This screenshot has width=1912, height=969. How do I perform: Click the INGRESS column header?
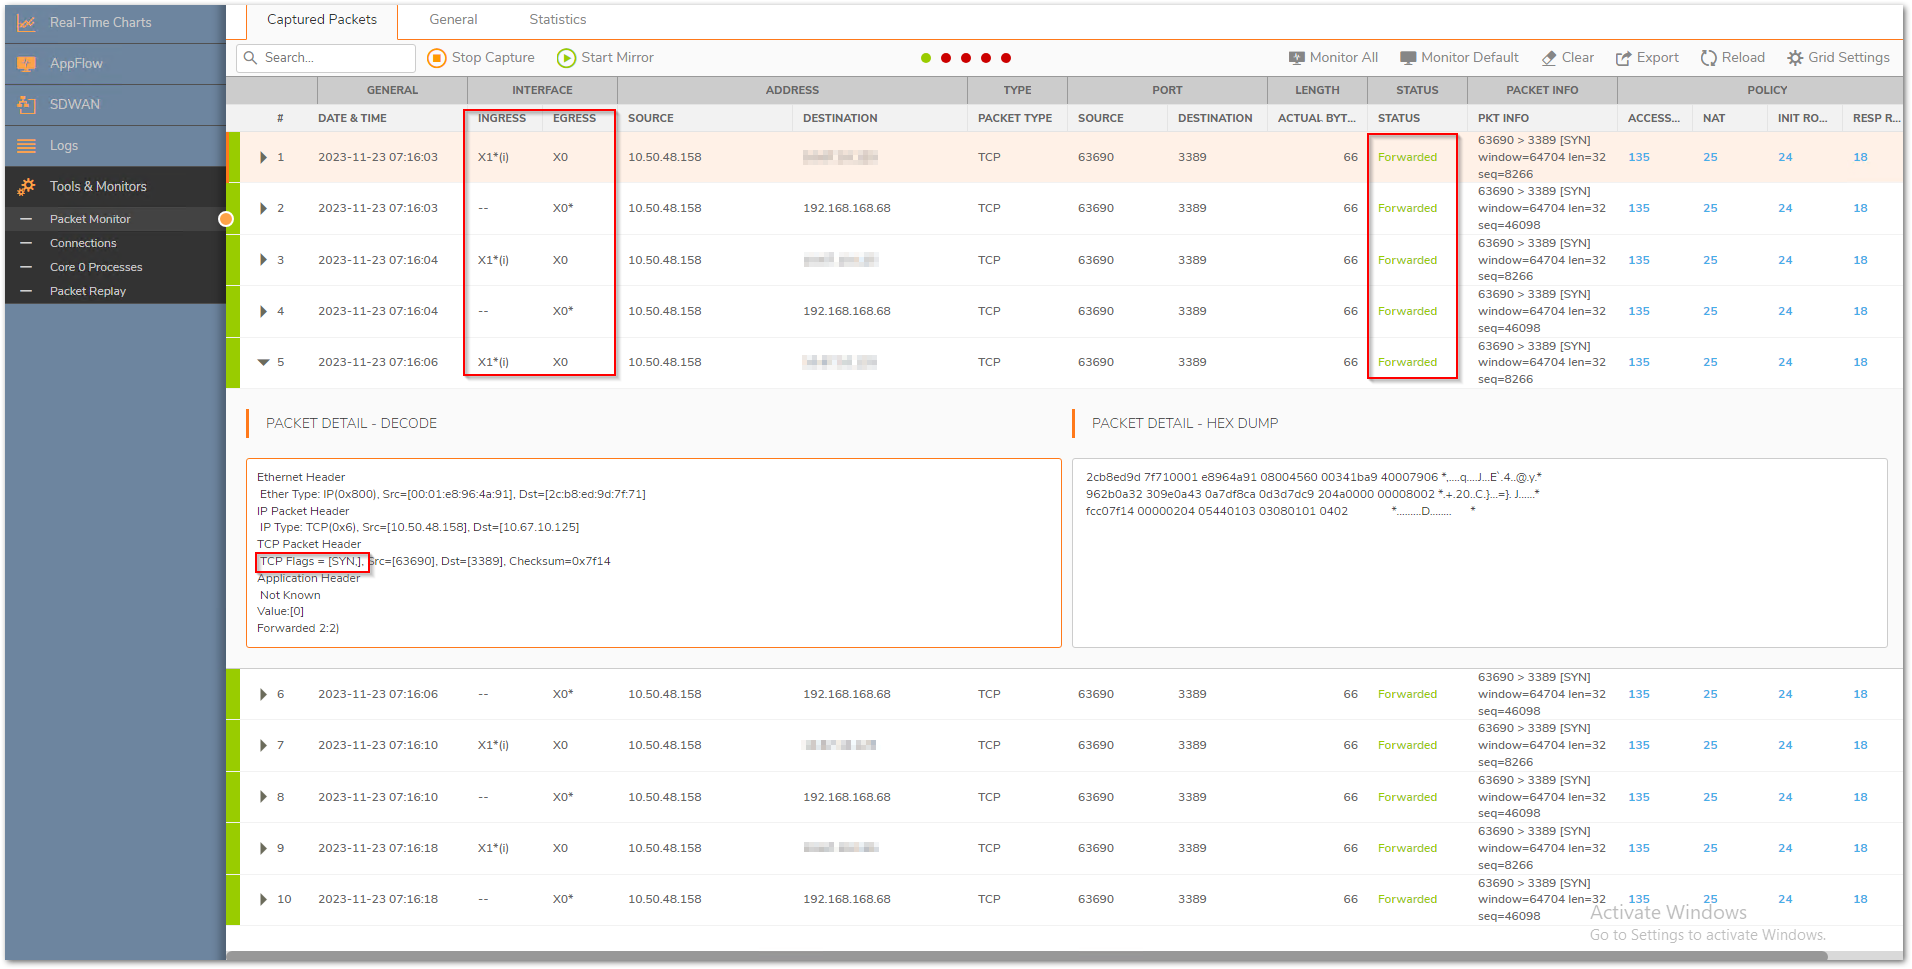[x=501, y=118]
